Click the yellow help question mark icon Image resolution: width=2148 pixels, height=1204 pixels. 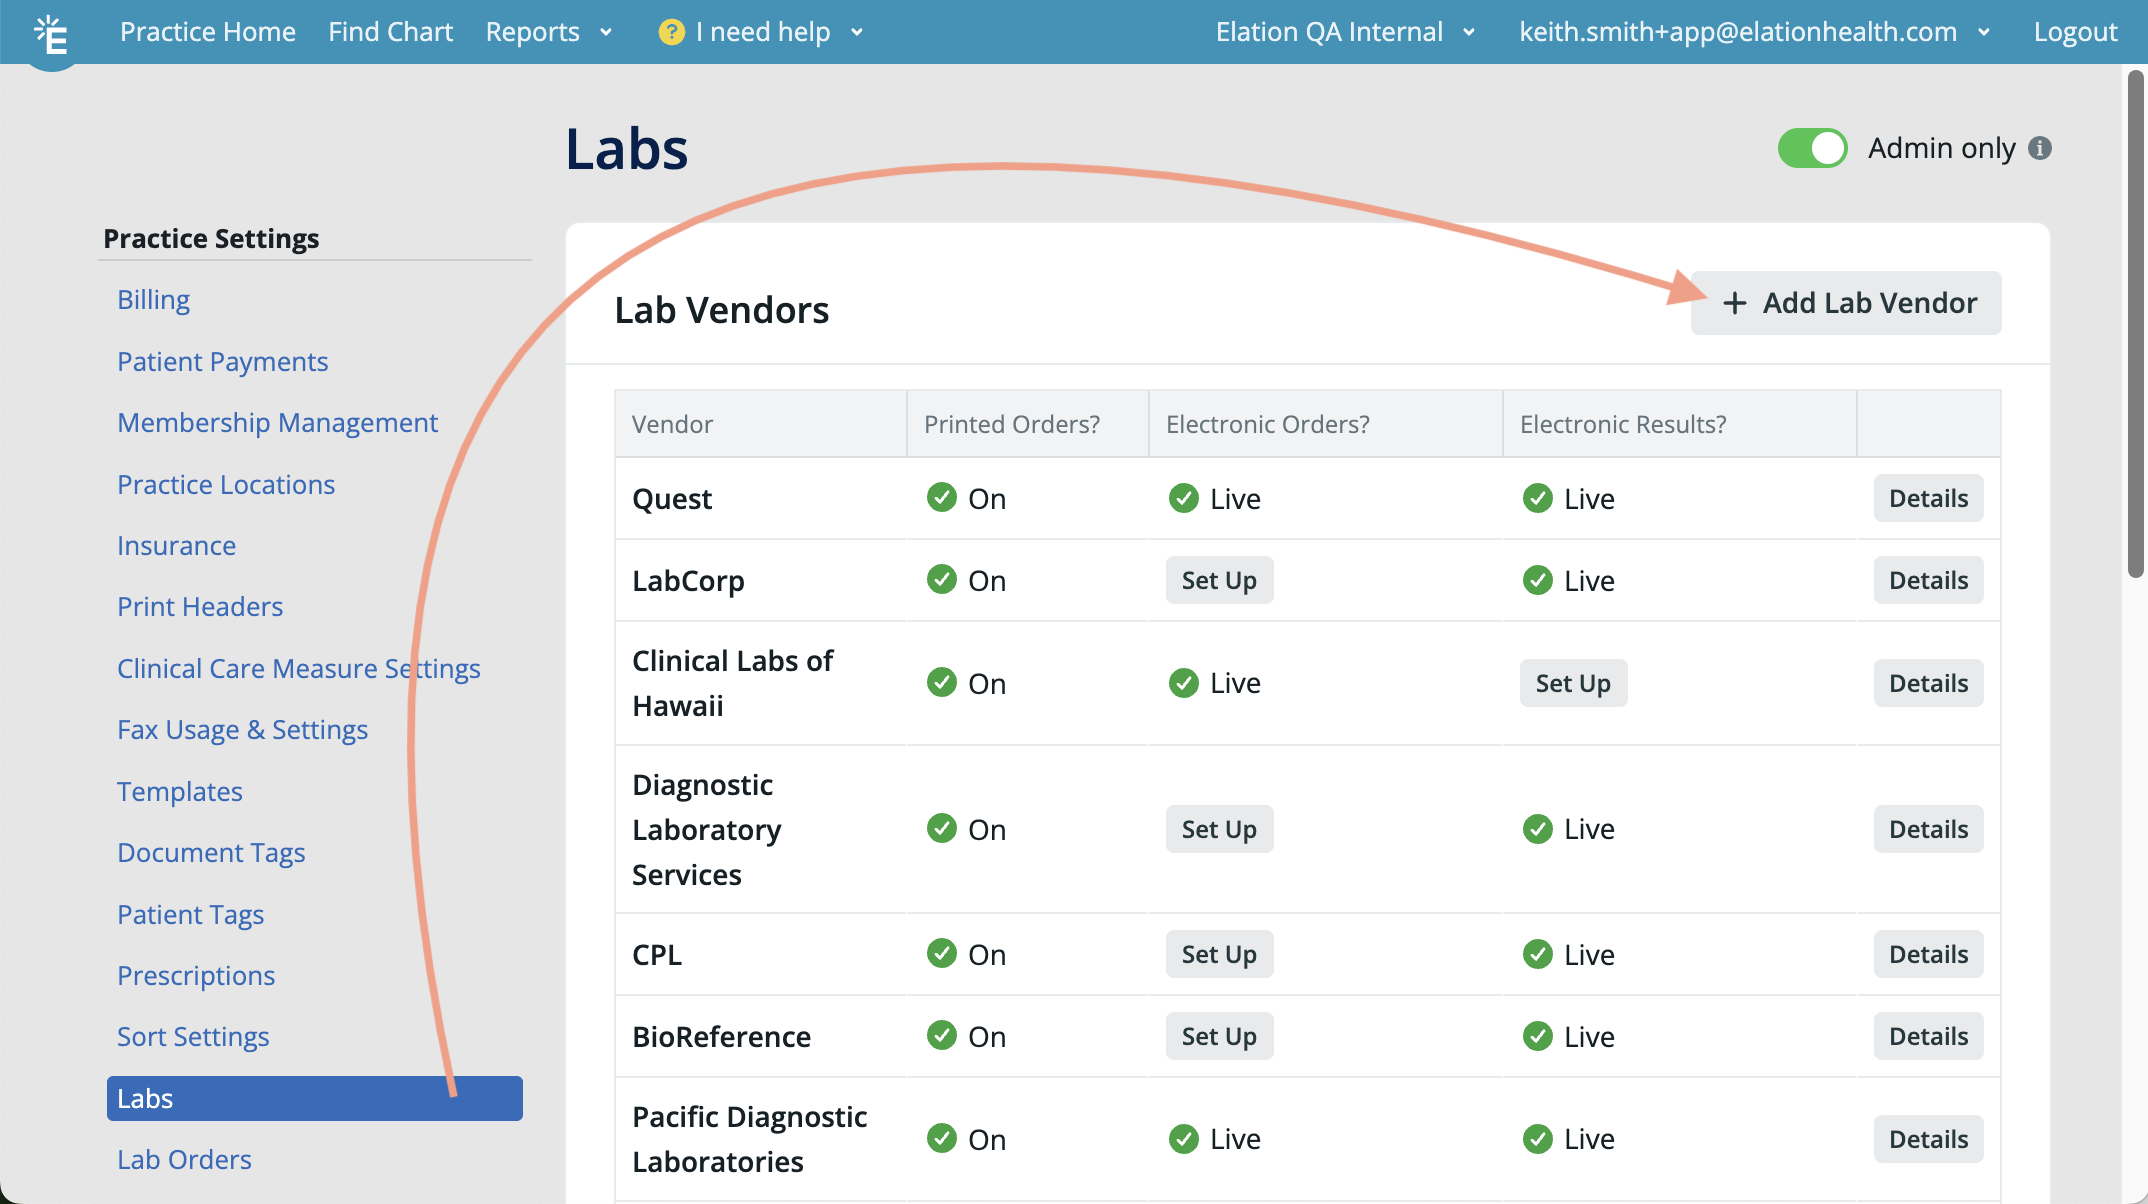[x=671, y=32]
